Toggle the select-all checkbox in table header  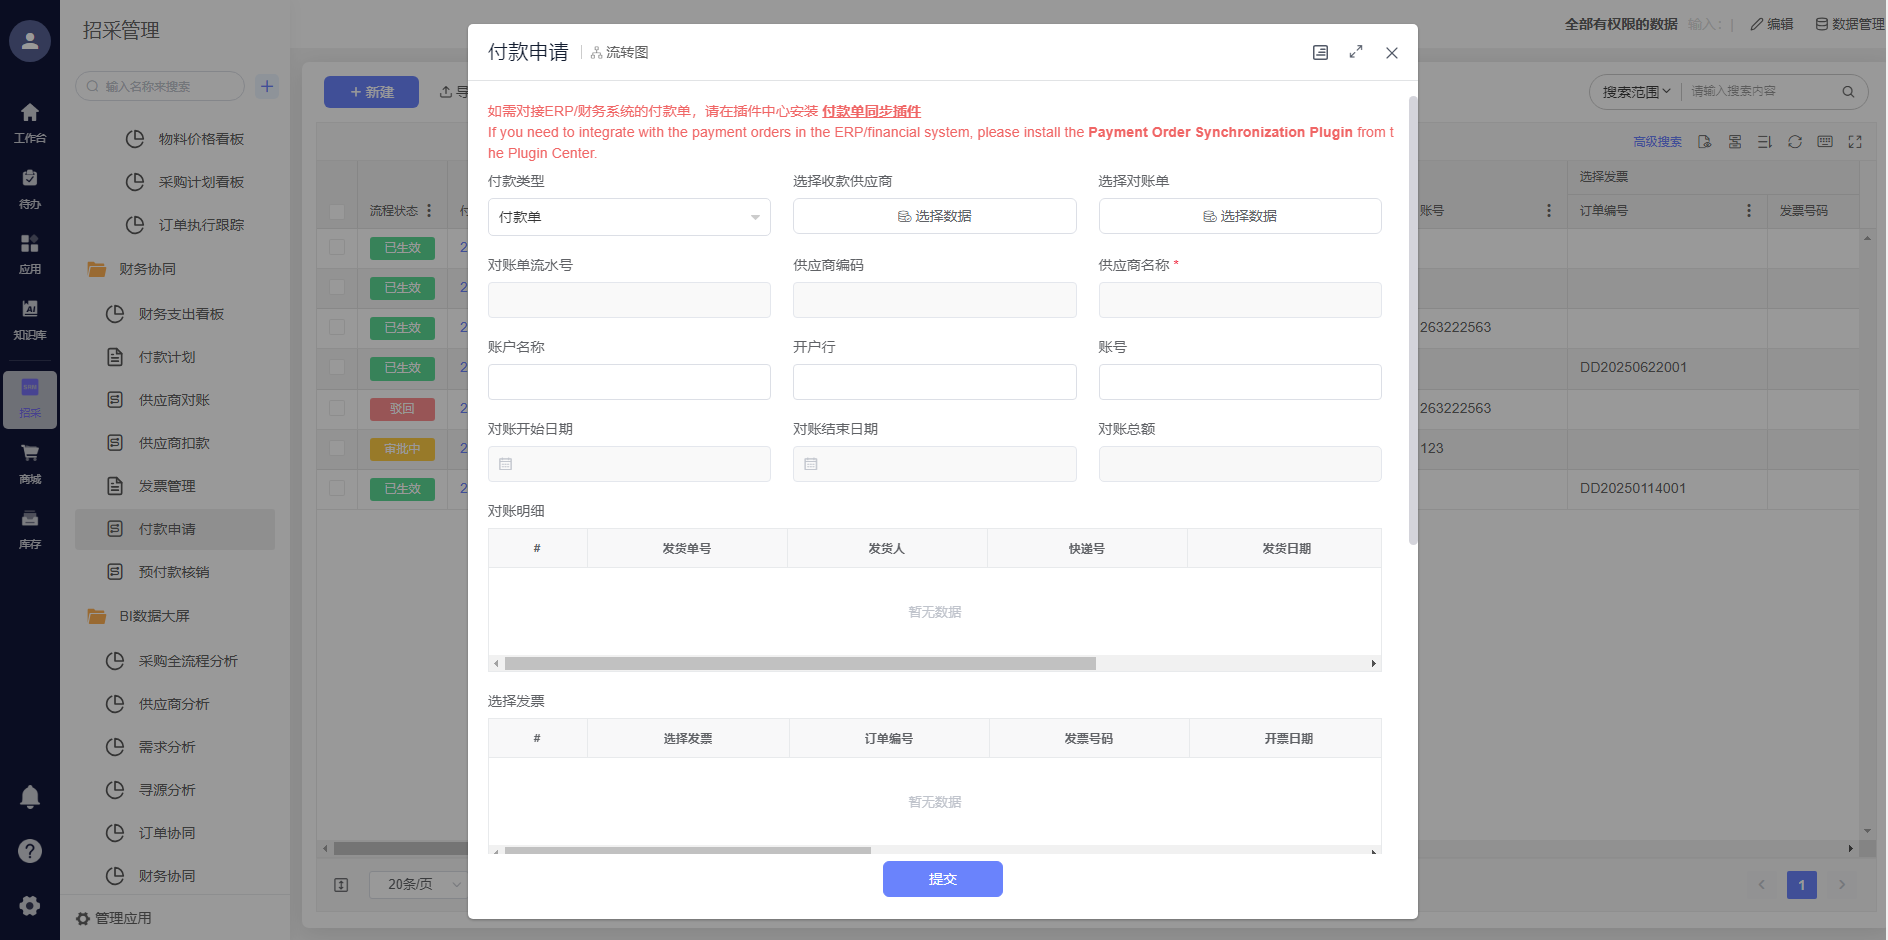click(x=337, y=212)
